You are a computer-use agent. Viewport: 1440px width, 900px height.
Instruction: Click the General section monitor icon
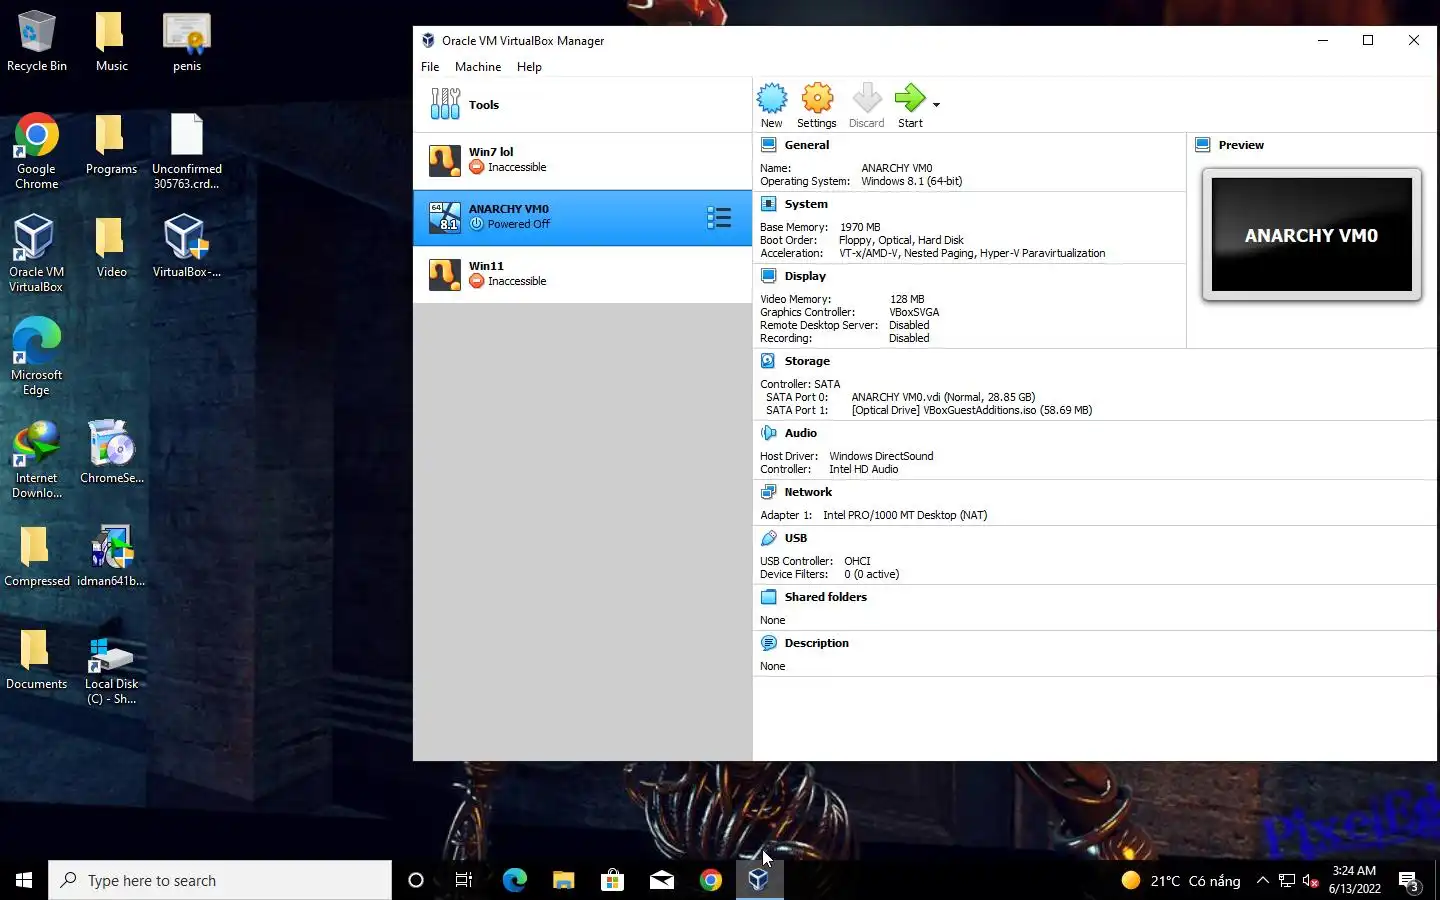tap(769, 145)
